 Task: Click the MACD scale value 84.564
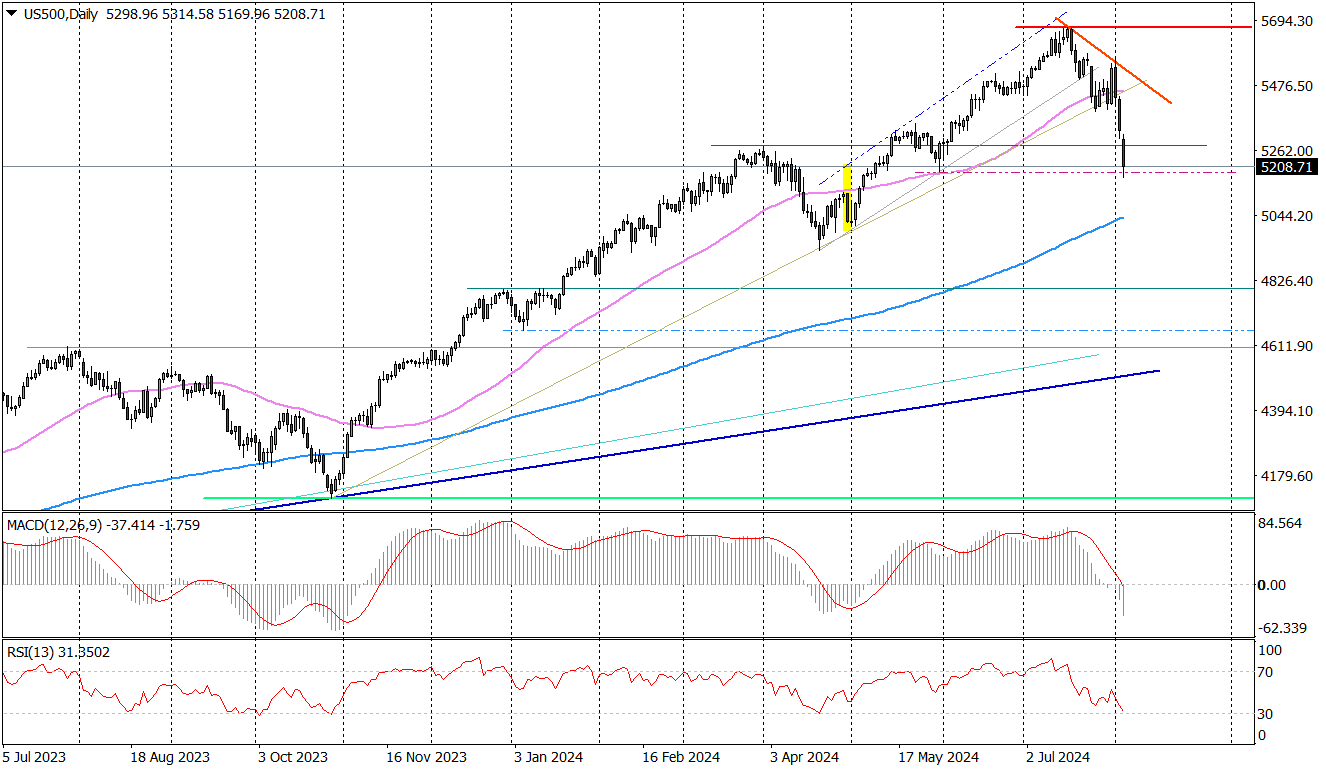pyautogui.click(x=1282, y=523)
